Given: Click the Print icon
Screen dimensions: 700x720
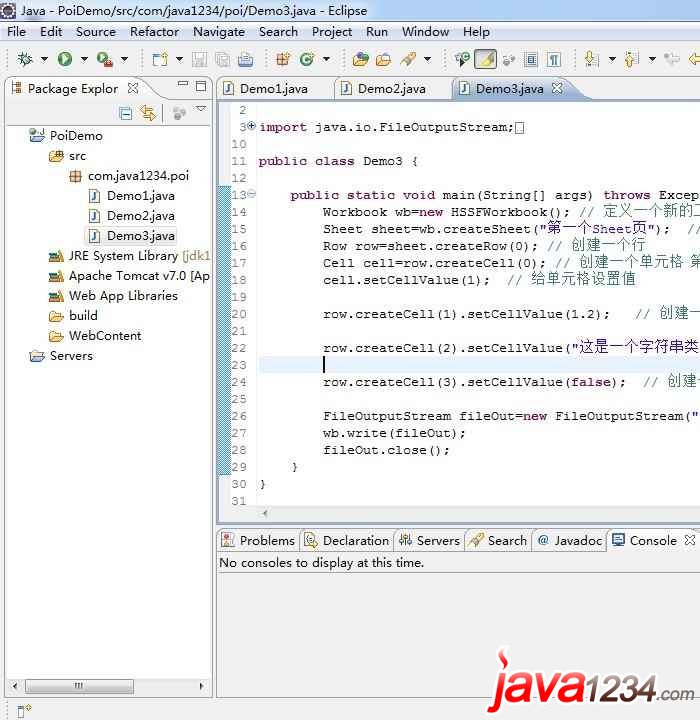Looking at the screenshot, I should tap(246, 60).
